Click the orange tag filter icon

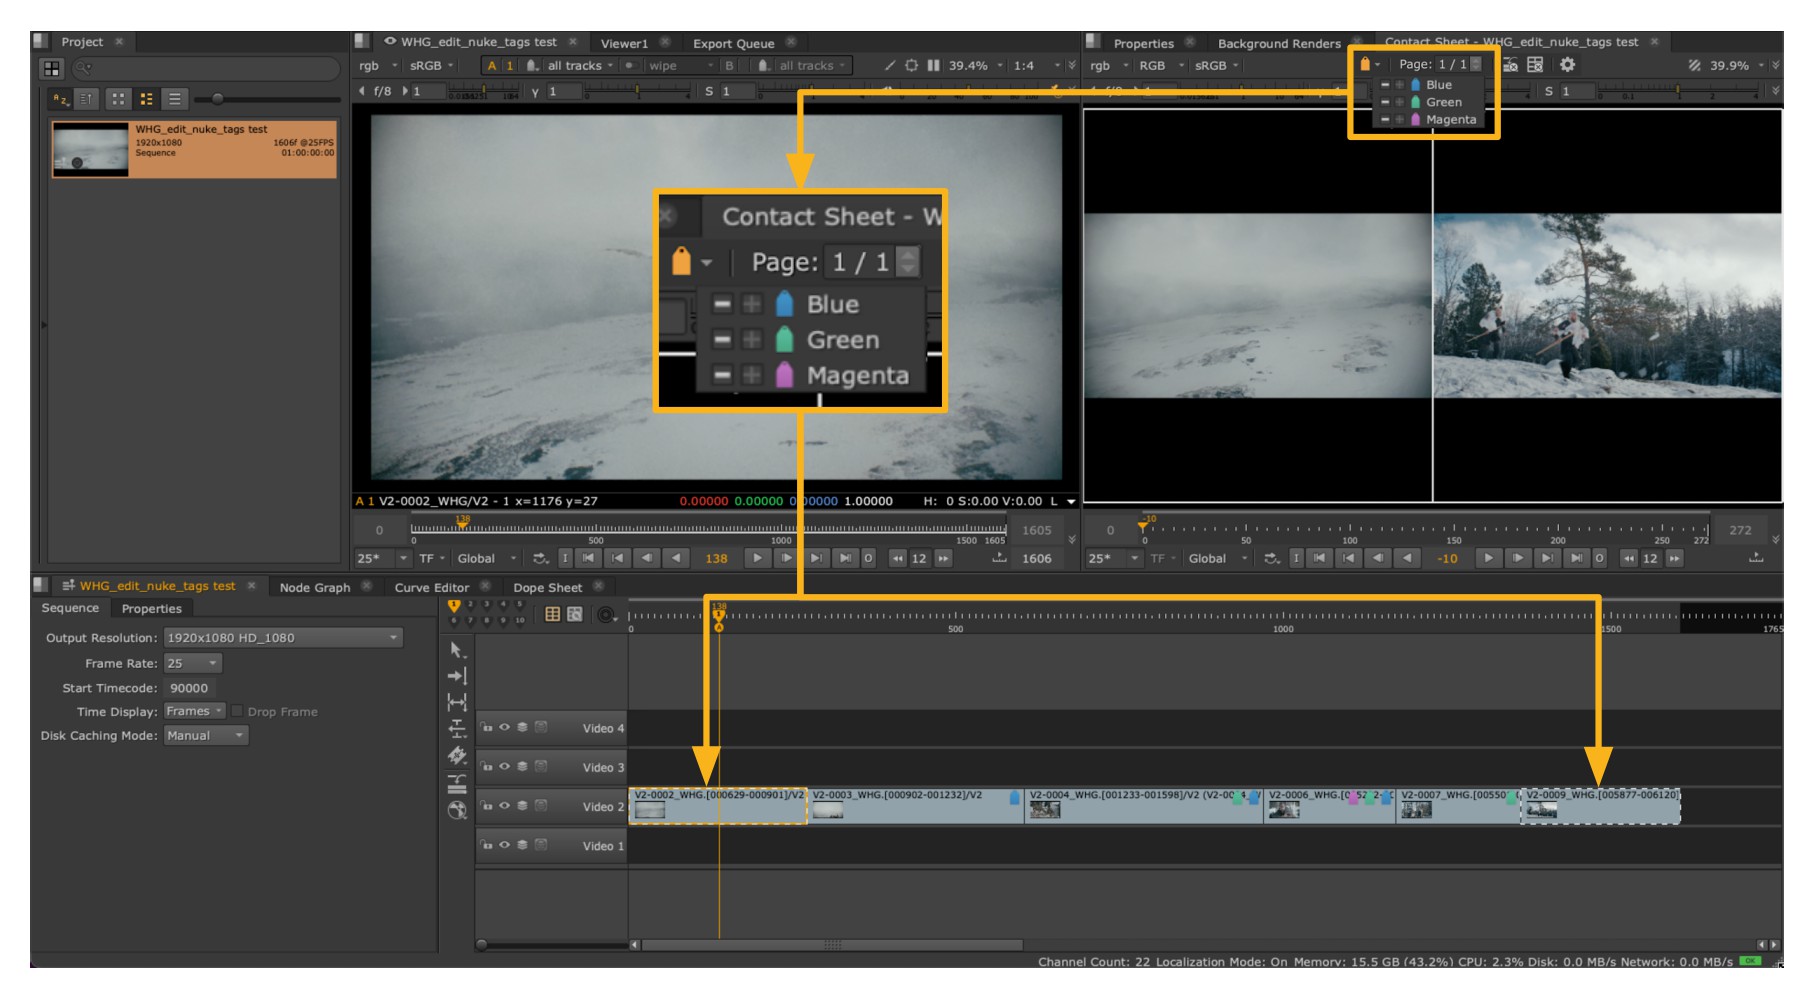[1365, 65]
